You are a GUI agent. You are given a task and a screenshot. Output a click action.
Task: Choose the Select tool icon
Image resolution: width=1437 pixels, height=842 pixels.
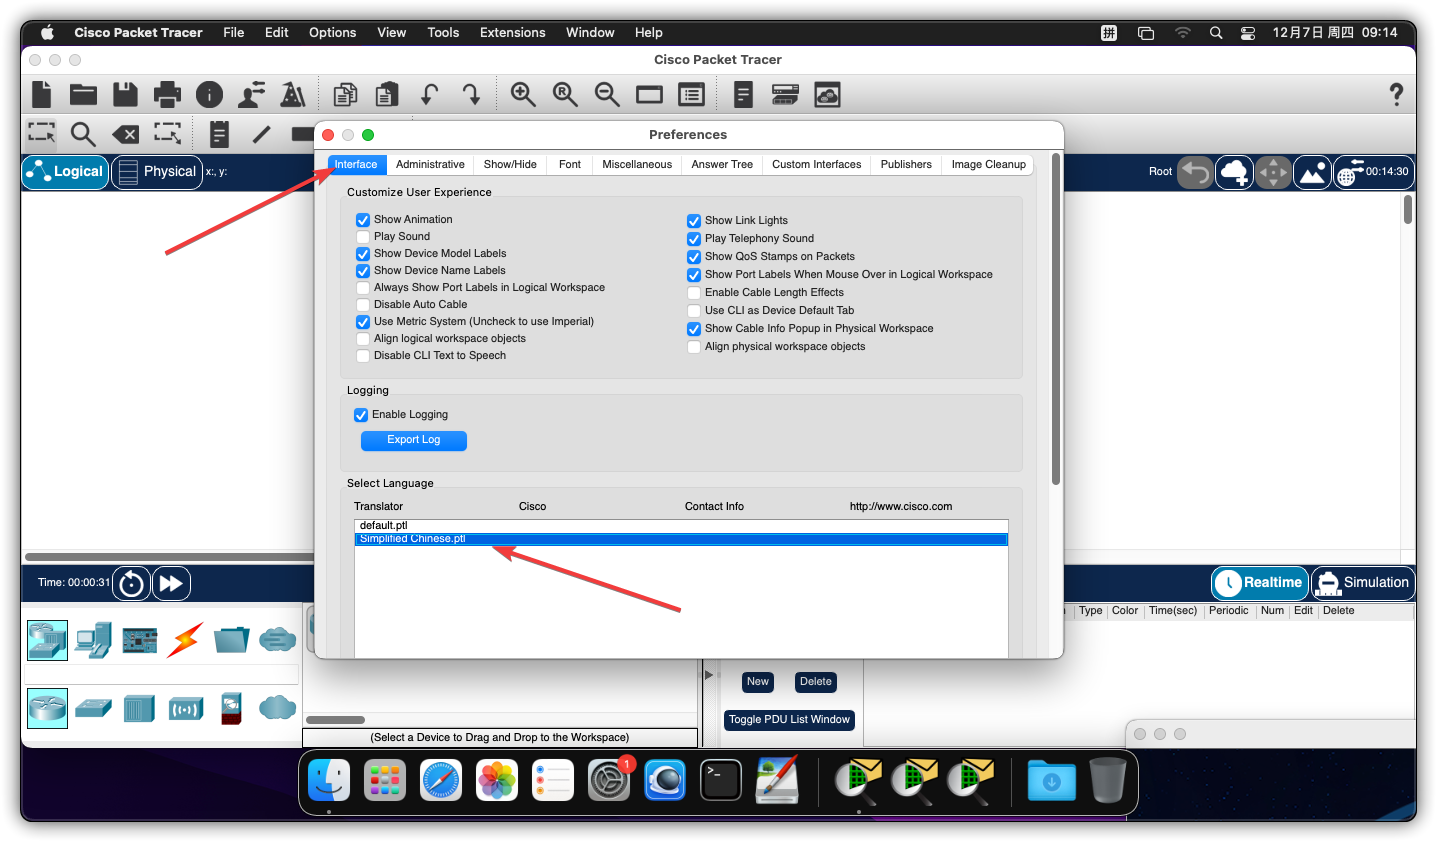pyautogui.click(x=41, y=133)
